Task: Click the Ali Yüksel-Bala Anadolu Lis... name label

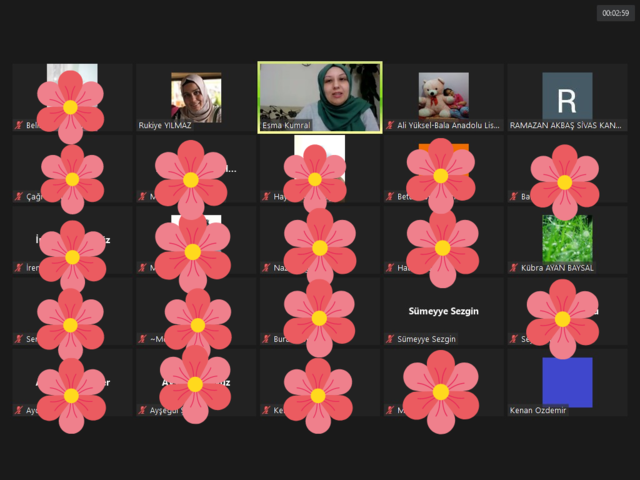Action: tap(449, 125)
